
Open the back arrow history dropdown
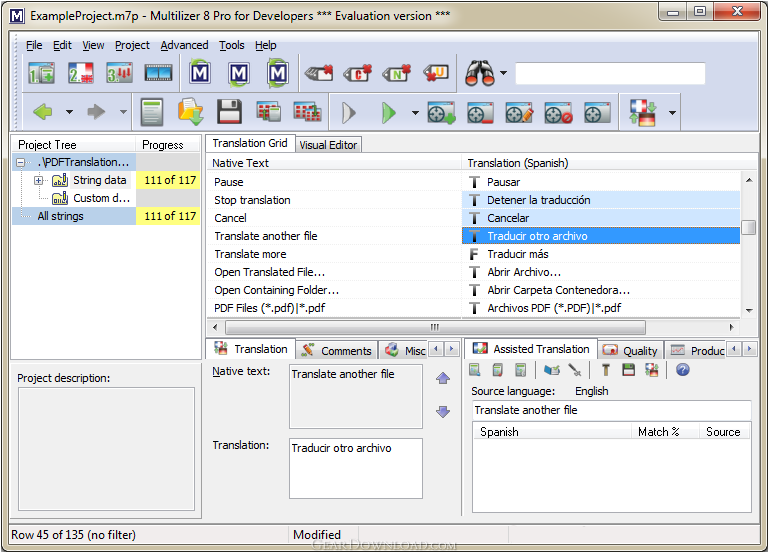tap(69, 112)
